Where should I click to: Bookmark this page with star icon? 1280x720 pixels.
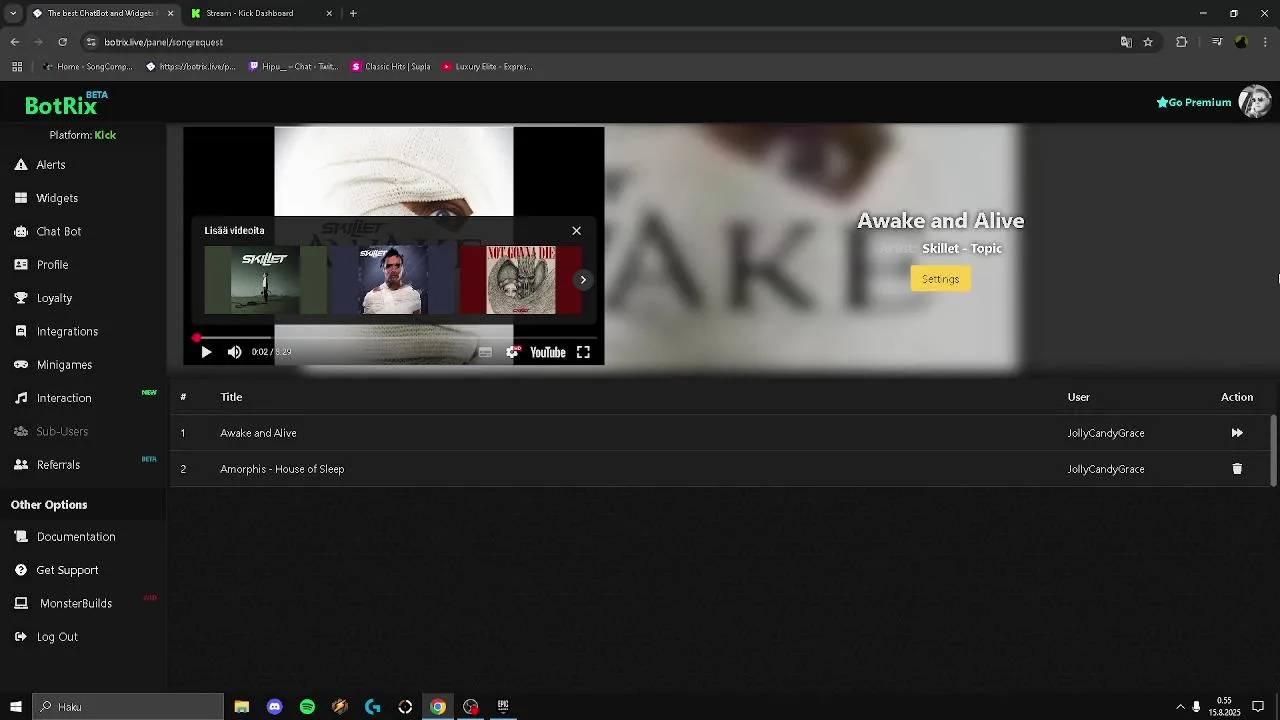(1148, 42)
